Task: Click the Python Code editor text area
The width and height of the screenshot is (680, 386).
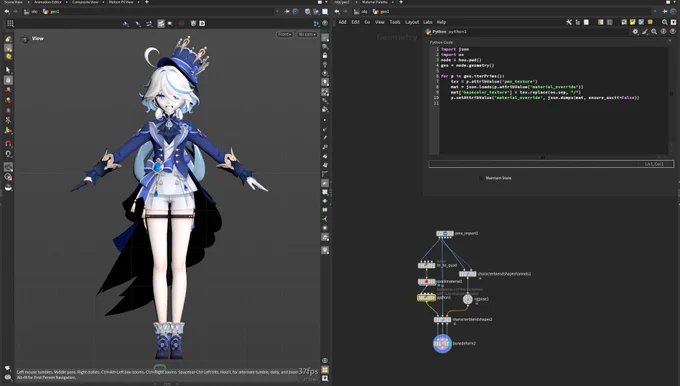Action: pos(554,101)
